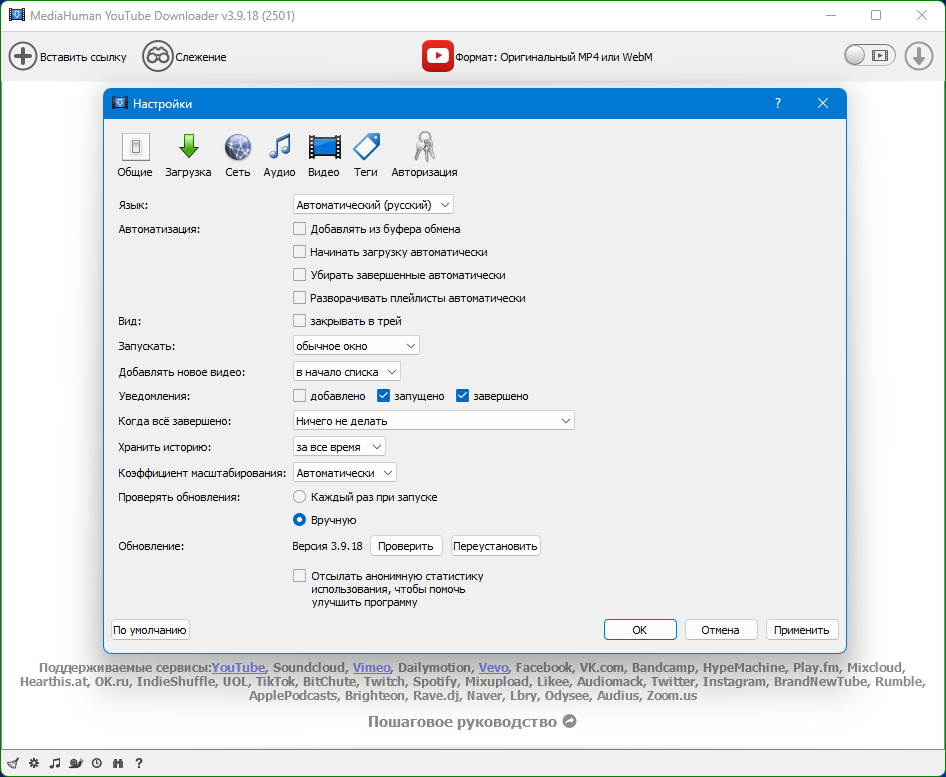Click the YouTube format icon
Image resolution: width=946 pixels, height=777 pixels.
(437, 57)
